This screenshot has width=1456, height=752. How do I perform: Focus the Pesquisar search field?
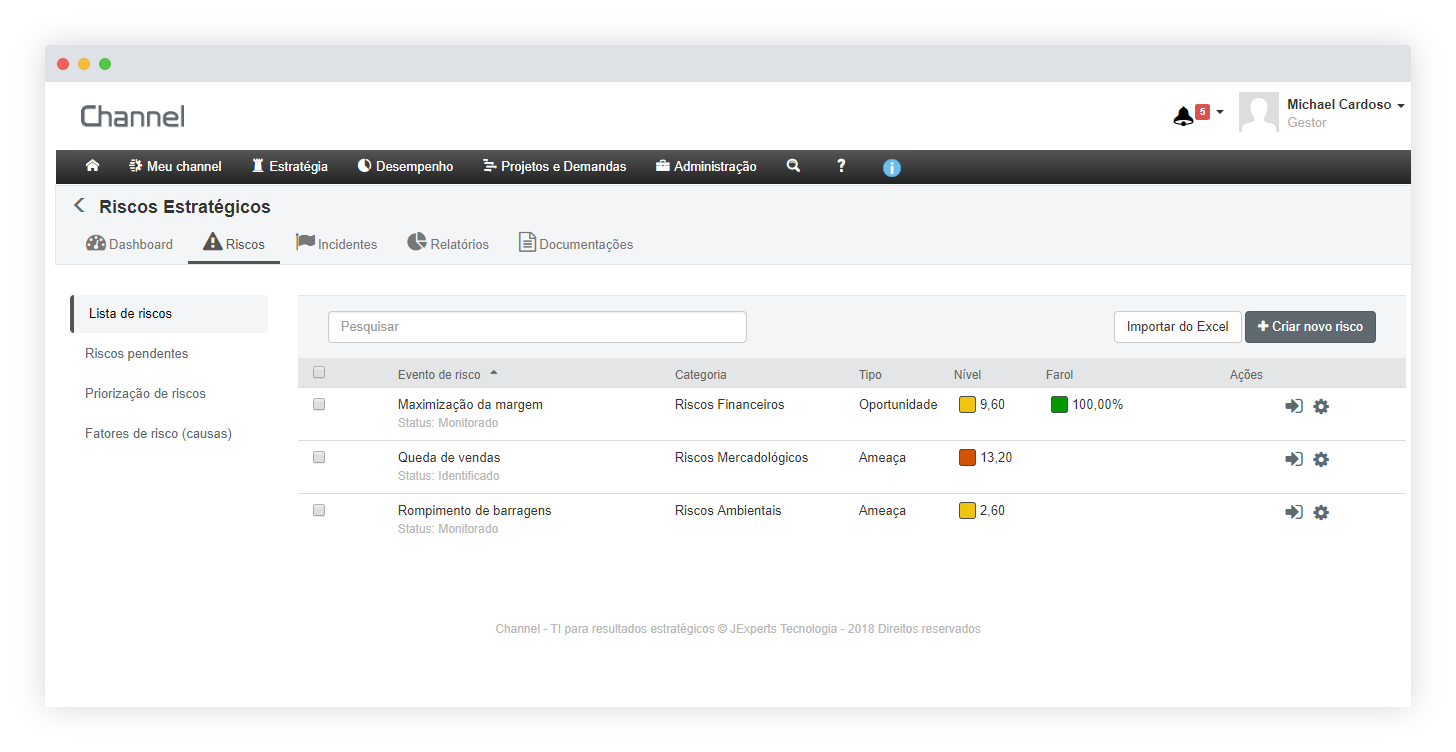pos(537,327)
